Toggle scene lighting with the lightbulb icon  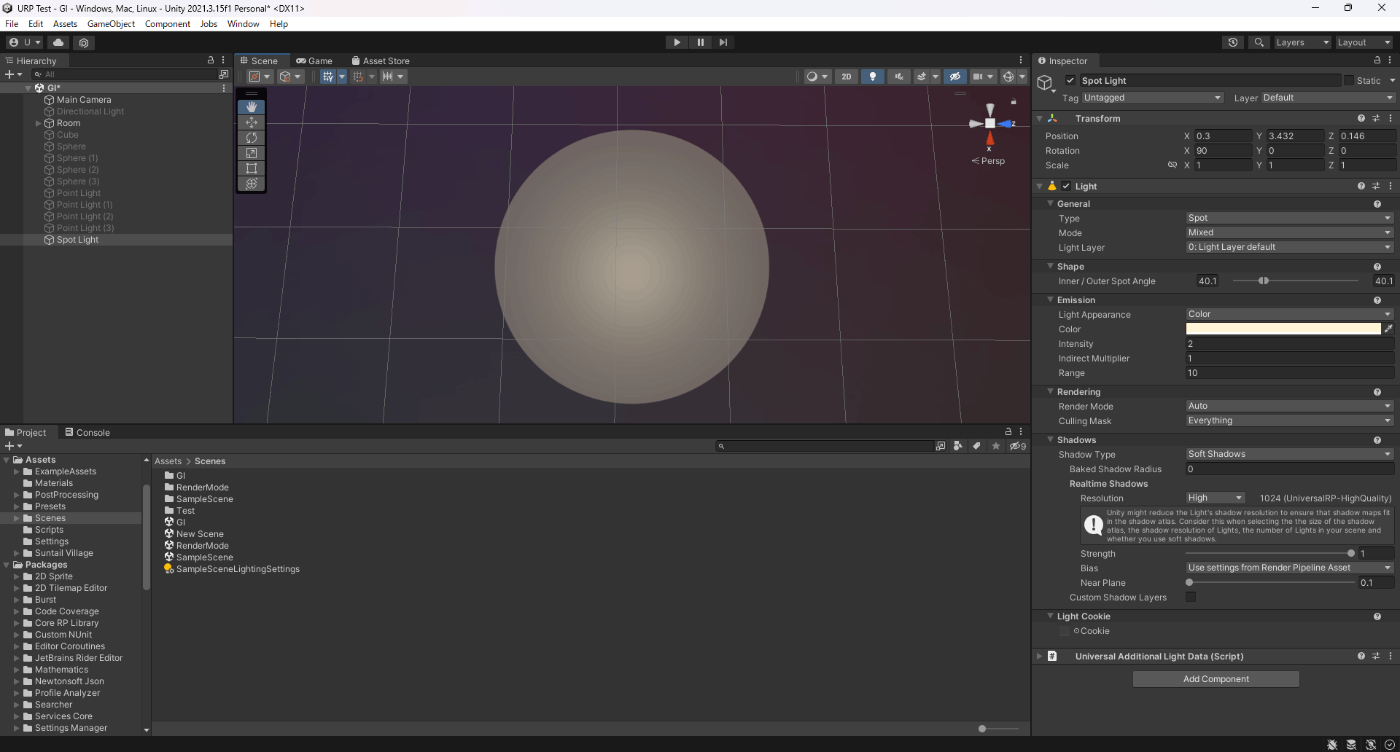[x=872, y=76]
